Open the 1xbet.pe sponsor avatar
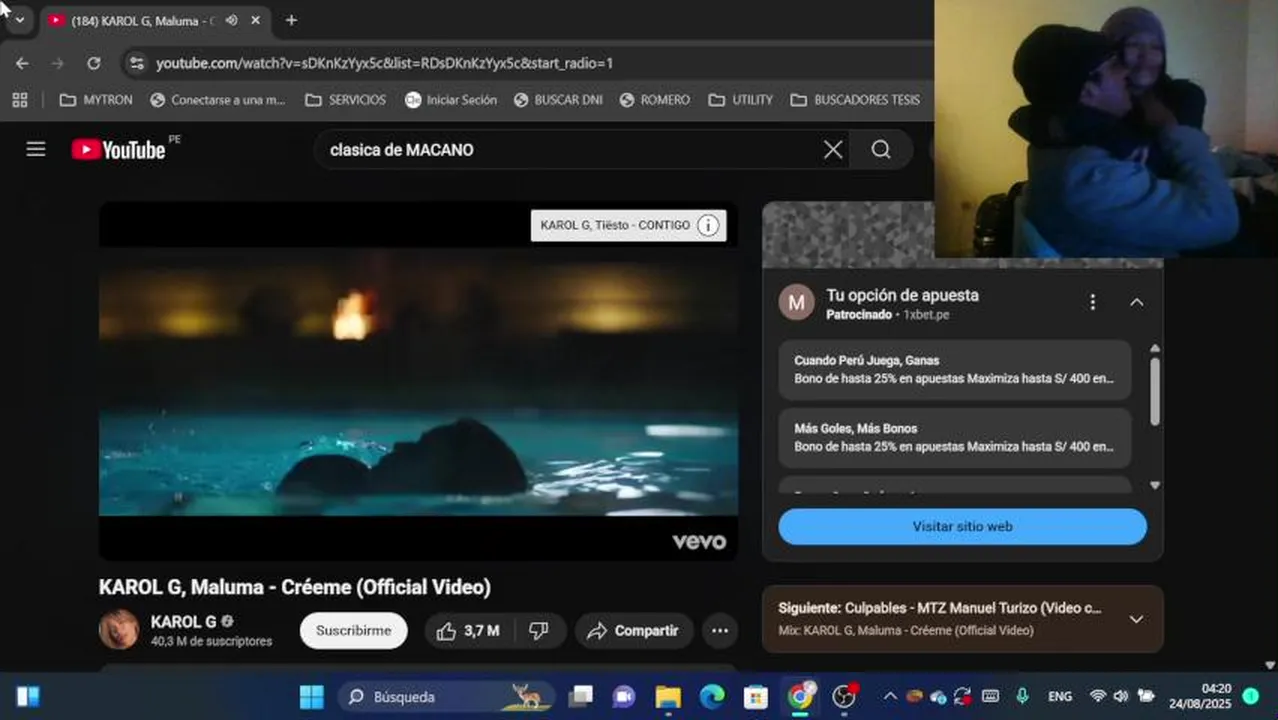 (797, 302)
